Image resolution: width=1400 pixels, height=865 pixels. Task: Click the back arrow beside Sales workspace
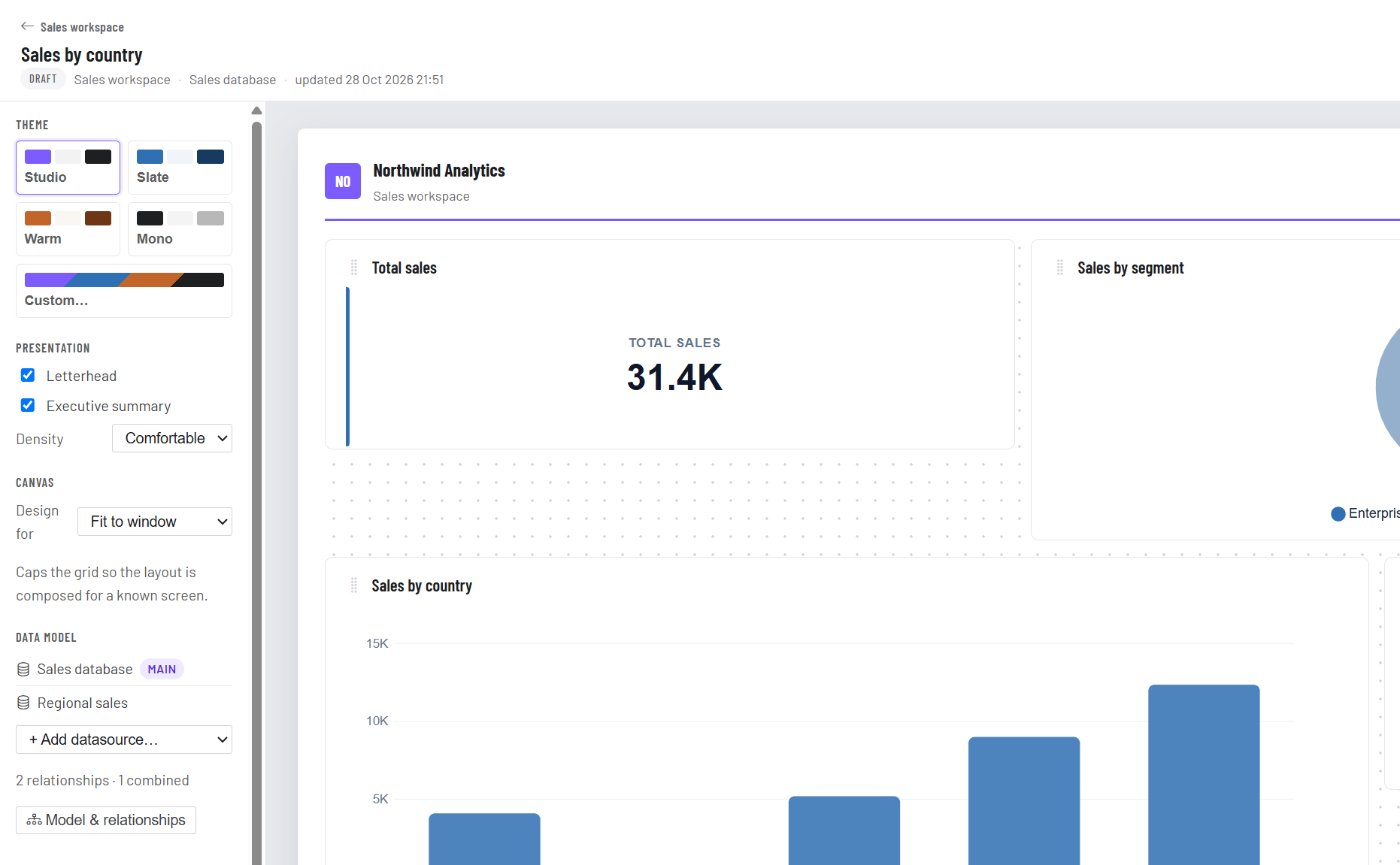27,27
